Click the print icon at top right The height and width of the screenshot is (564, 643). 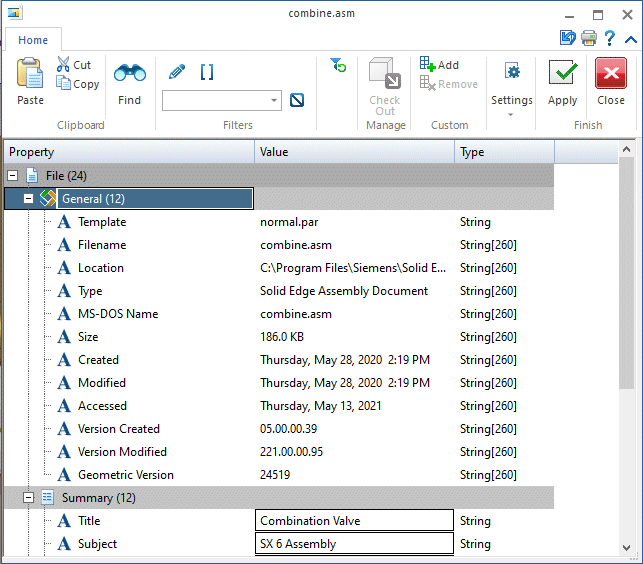[589, 38]
